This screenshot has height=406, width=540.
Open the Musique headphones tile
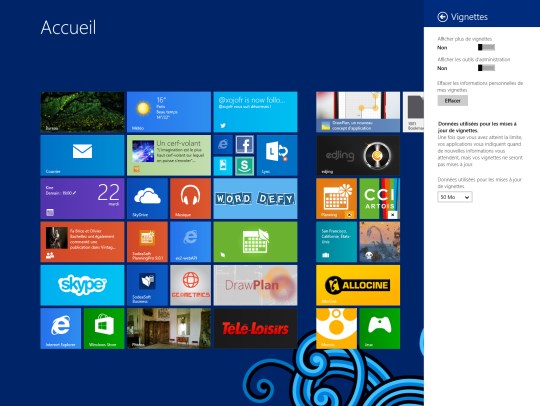[x=190, y=199]
